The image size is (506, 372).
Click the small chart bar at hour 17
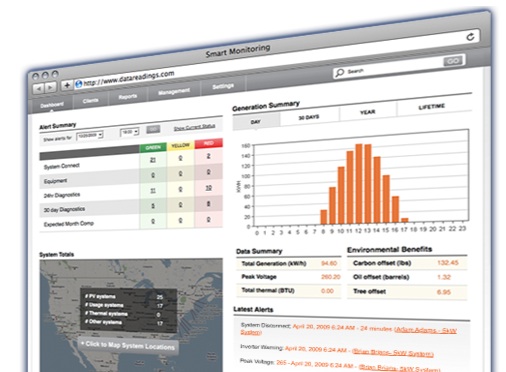click(404, 220)
